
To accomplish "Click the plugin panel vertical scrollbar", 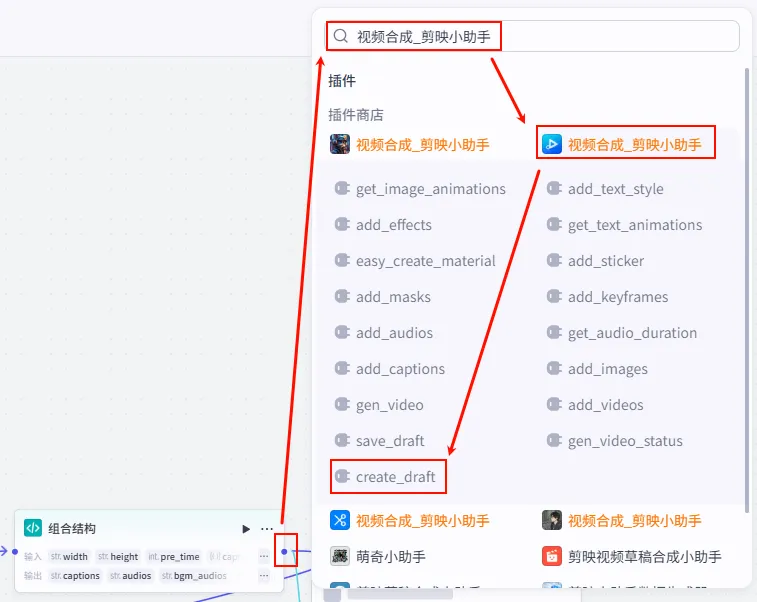I will [747, 290].
